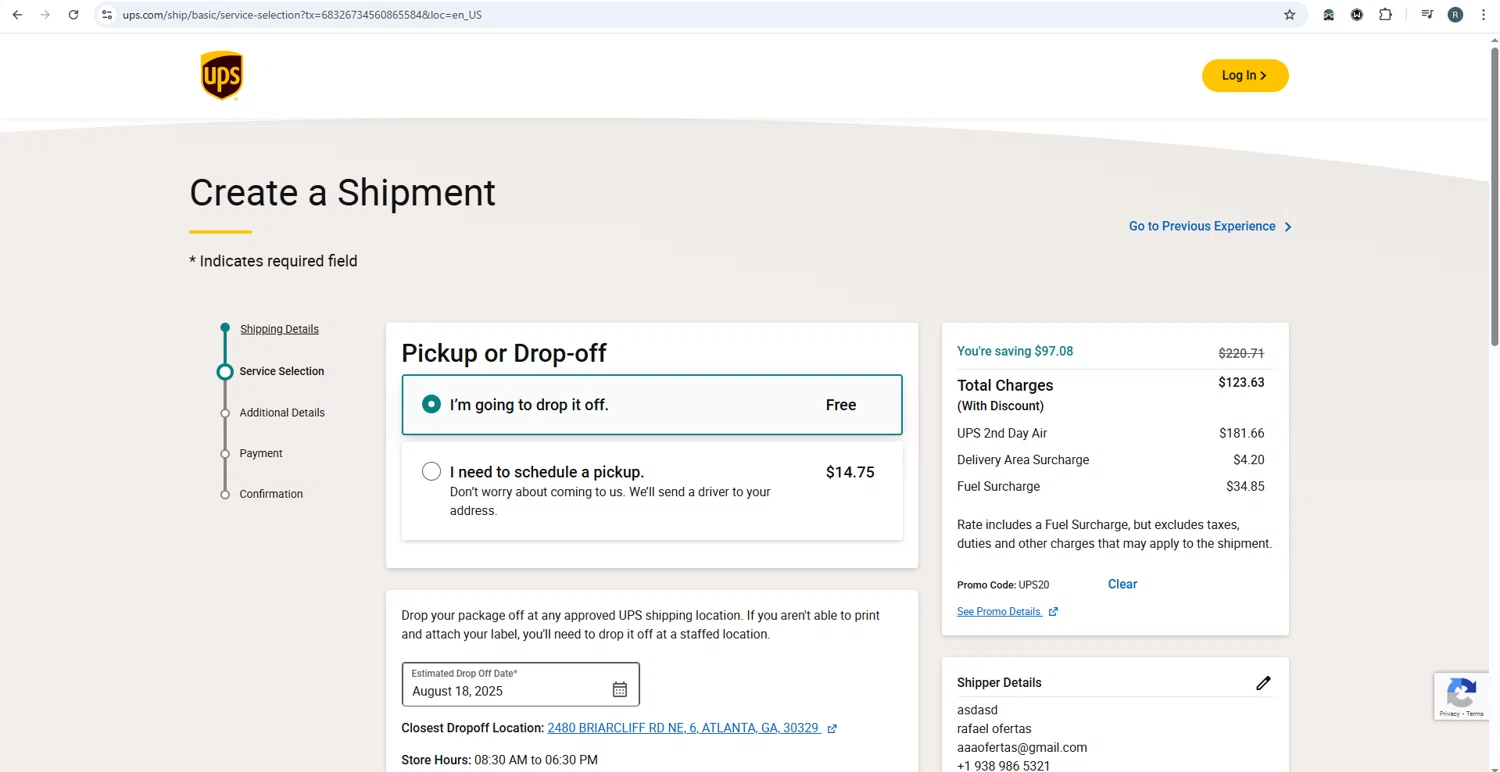This screenshot has height=772, width=1500.
Task: Click the second round extension icon
Action: pos(1357,15)
